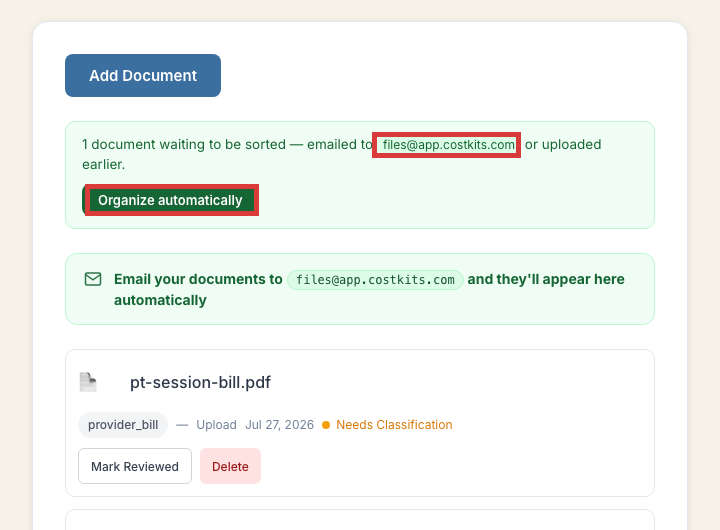
Task: Click the provider_bill tag
Action: [x=123, y=425]
